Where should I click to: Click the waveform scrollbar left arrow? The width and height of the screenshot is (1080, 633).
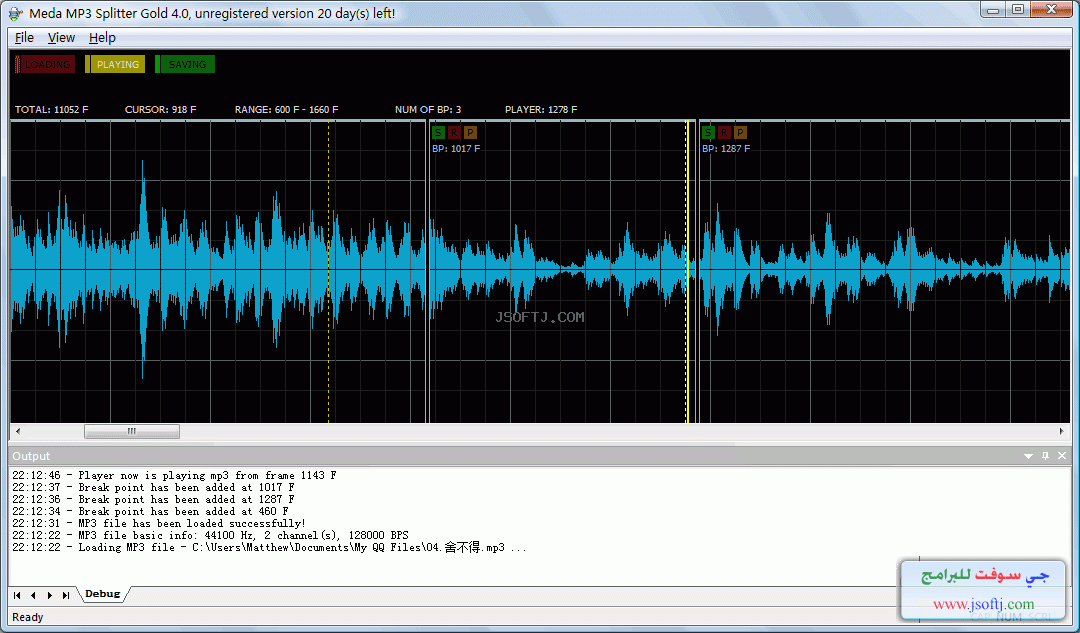(x=18, y=431)
